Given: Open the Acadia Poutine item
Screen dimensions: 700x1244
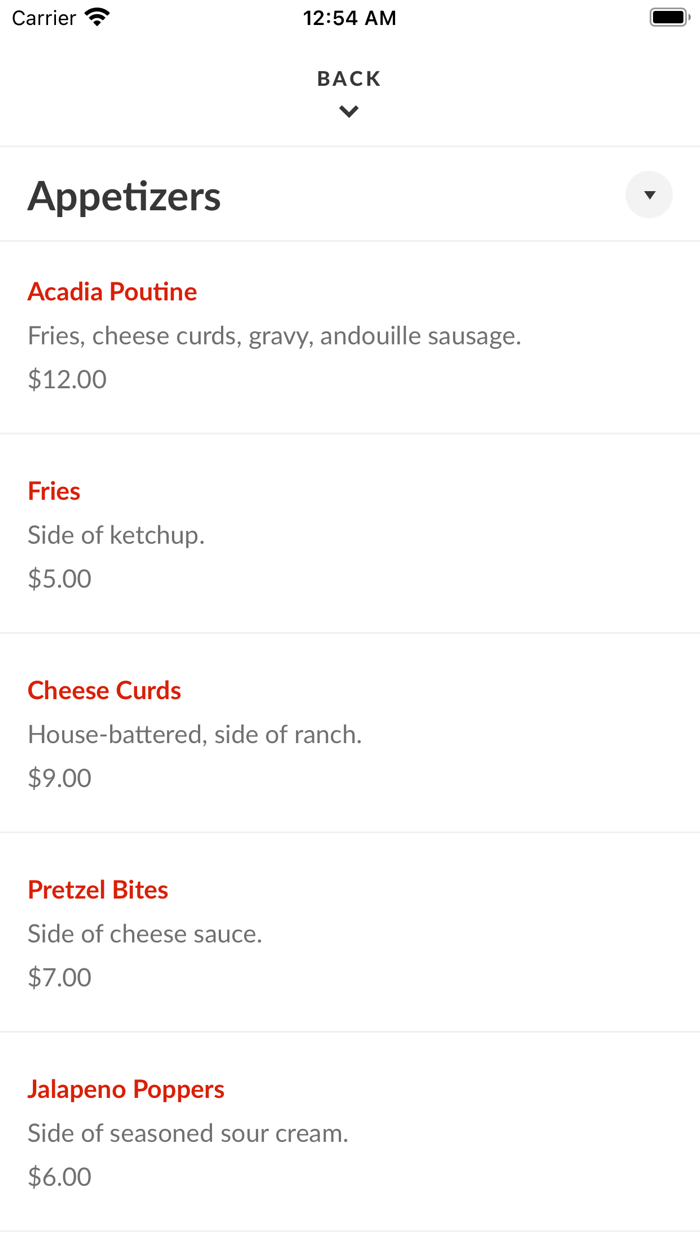Looking at the screenshot, I should (x=112, y=292).
